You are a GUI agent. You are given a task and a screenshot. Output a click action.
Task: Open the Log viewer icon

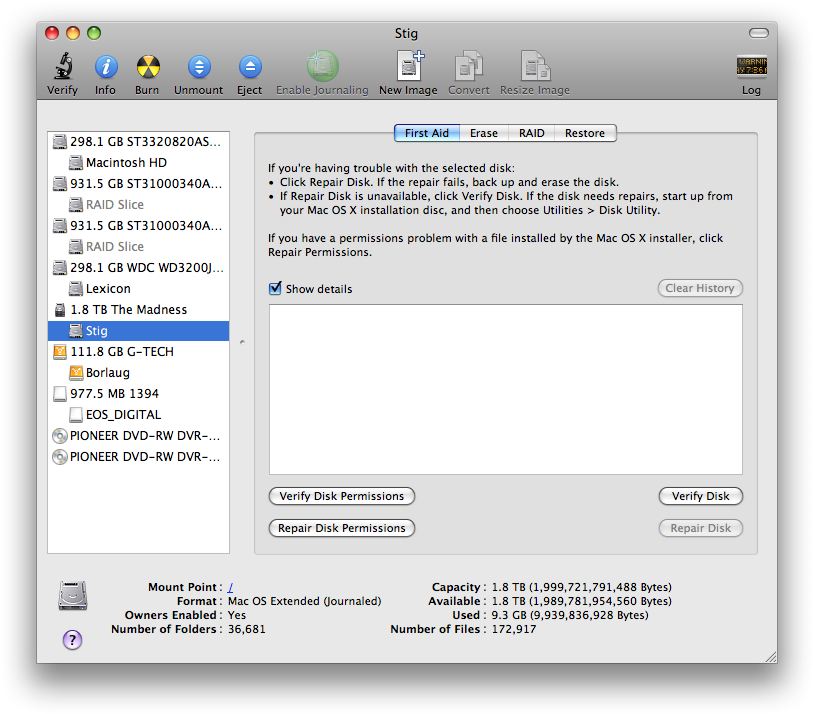click(751, 68)
